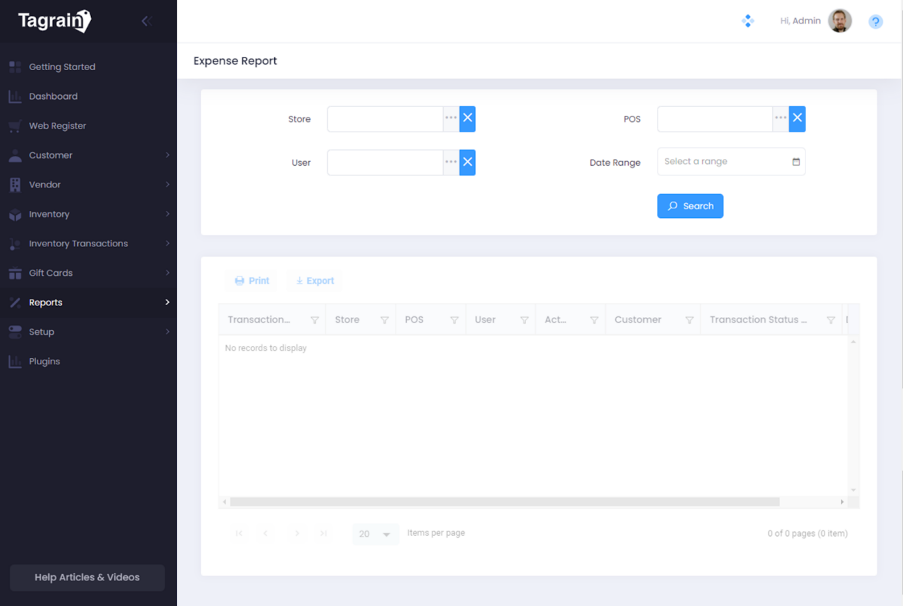Screen dimensions: 904x606
Task: Open the blue apps icon in header
Action: click(x=747, y=21)
